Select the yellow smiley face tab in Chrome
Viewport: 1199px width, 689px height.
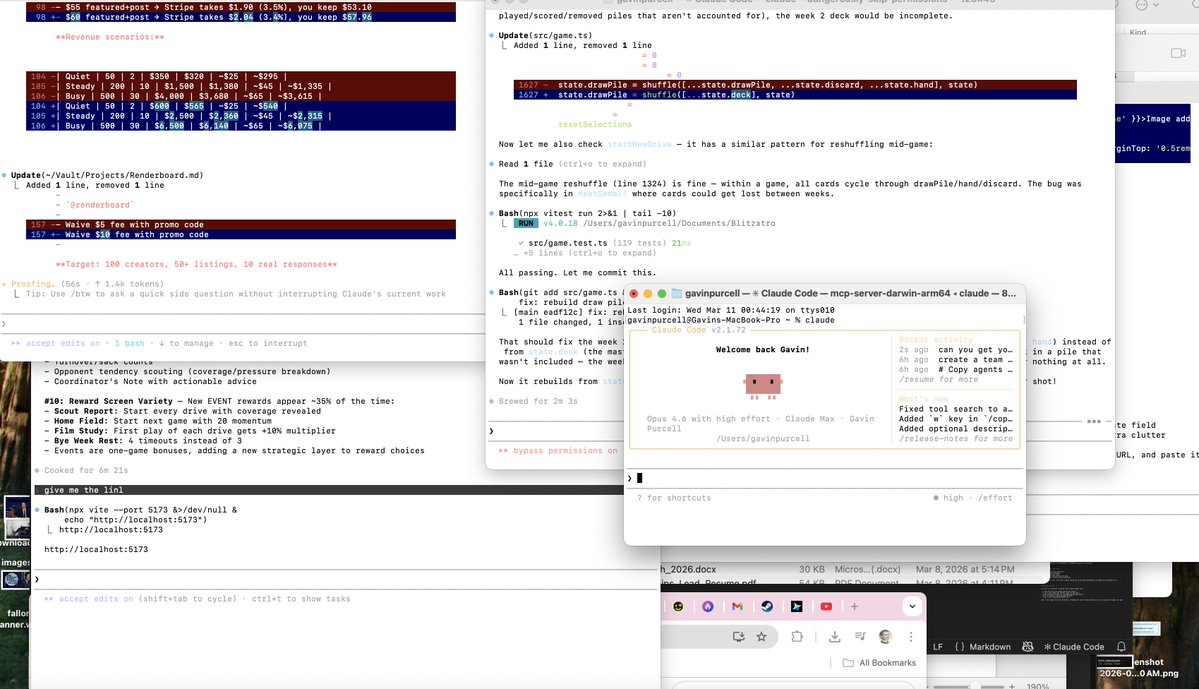[678, 606]
